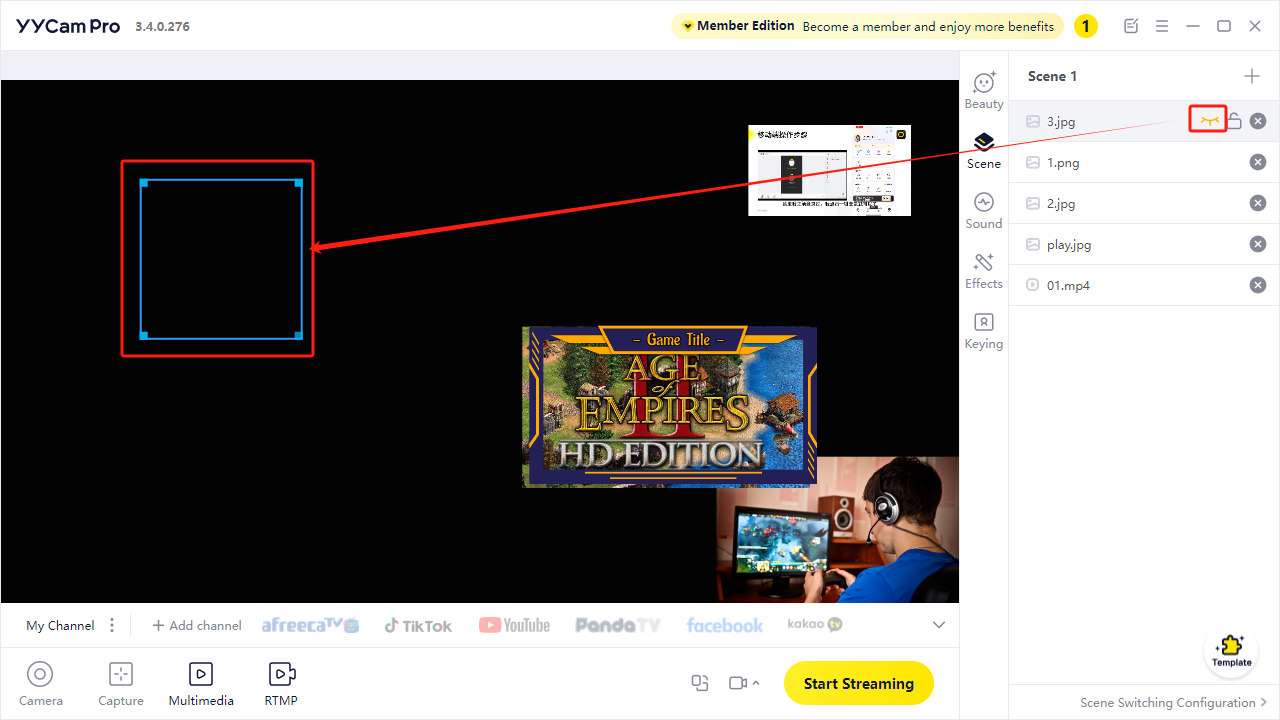Open My Channel options menu

pos(112,625)
